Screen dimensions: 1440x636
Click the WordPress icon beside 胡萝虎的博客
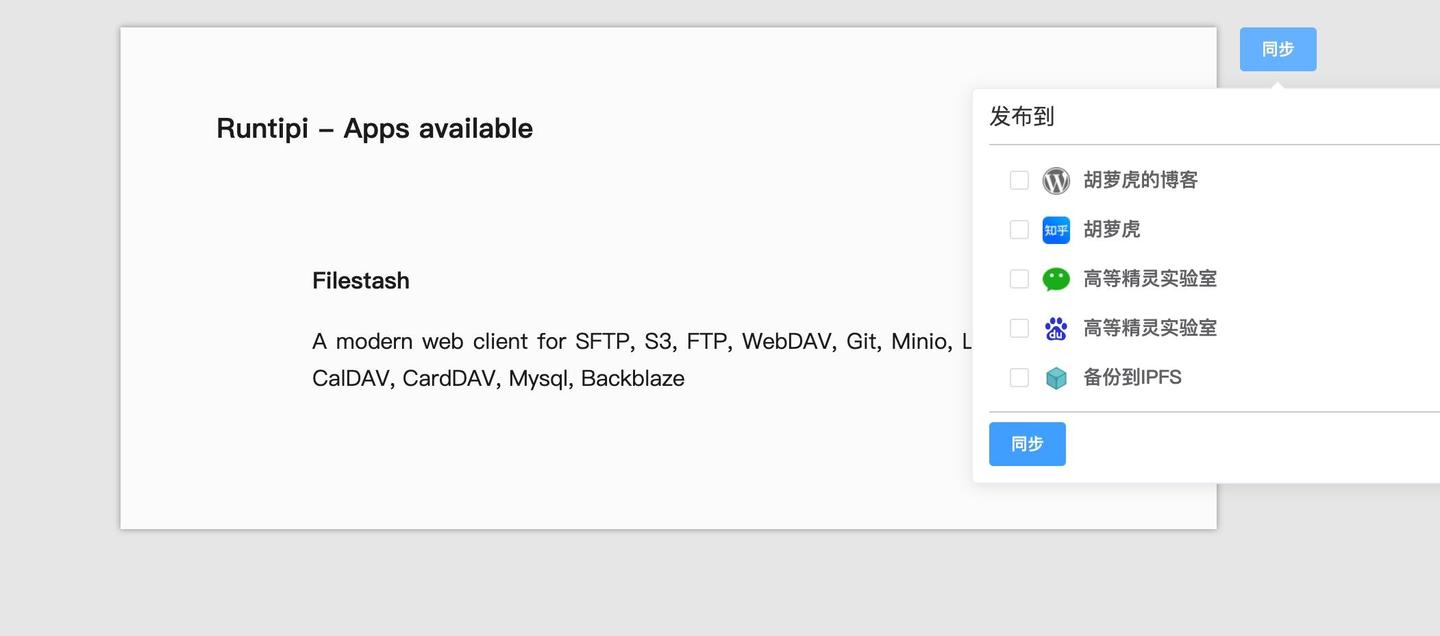pyautogui.click(x=1056, y=180)
